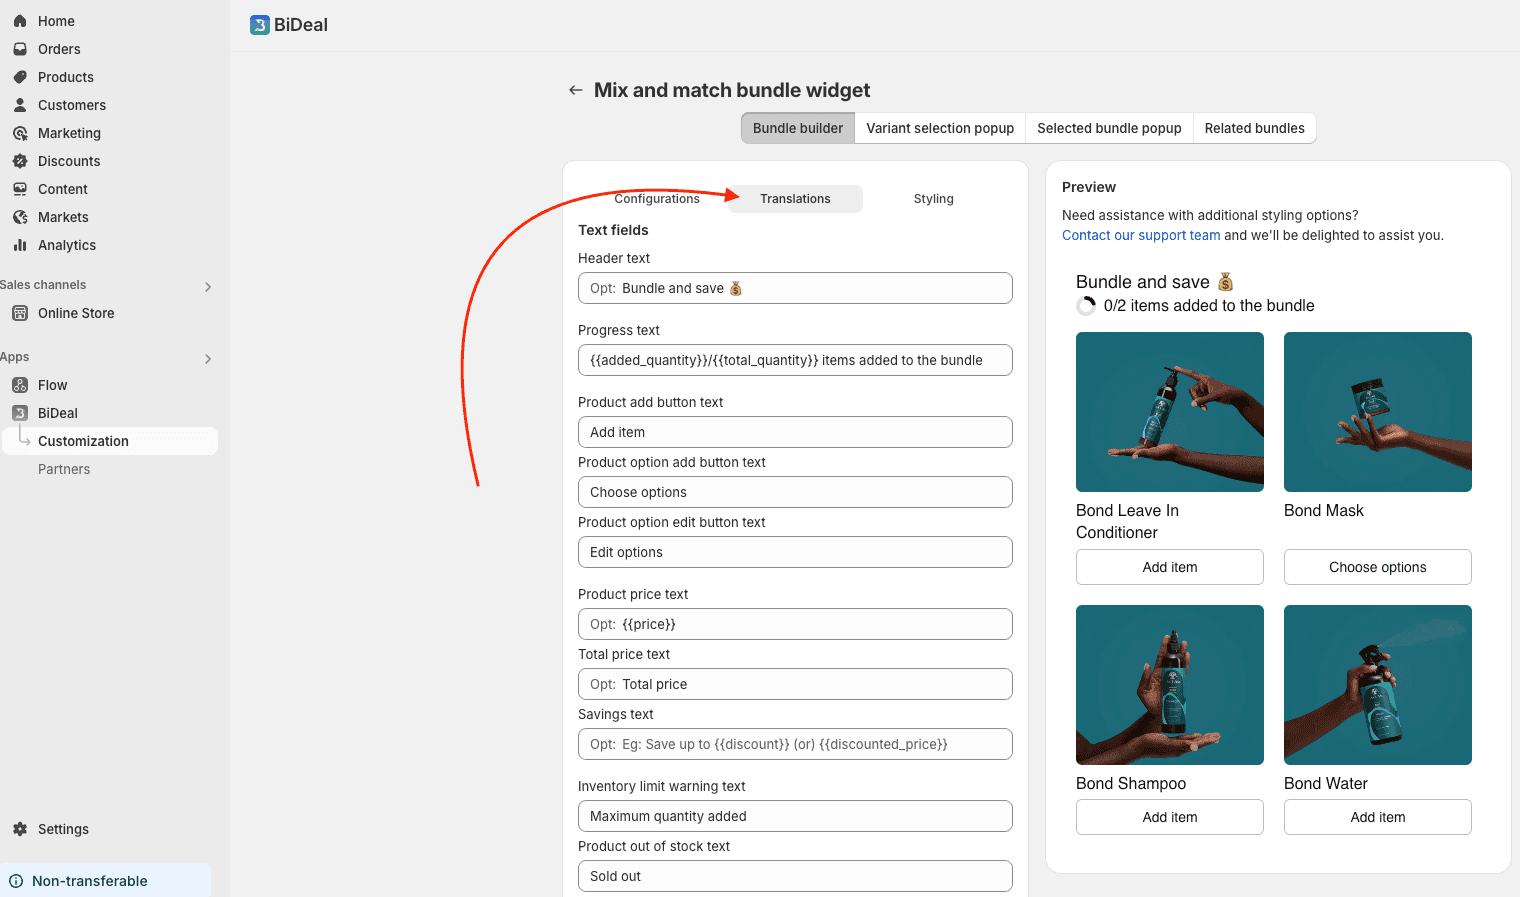Open the Variant selection popup tab
The image size is (1520, 897).
tap(940, 128)
